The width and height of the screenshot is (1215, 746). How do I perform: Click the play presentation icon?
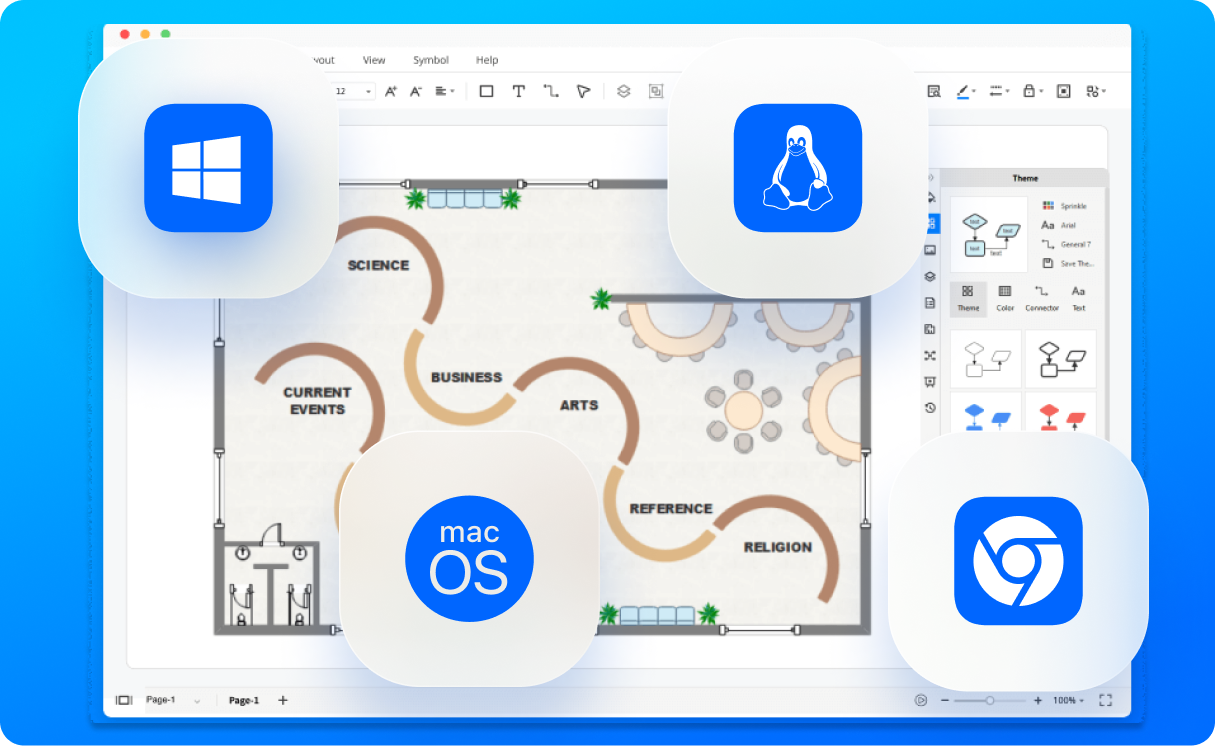click(x=920, y=700)
